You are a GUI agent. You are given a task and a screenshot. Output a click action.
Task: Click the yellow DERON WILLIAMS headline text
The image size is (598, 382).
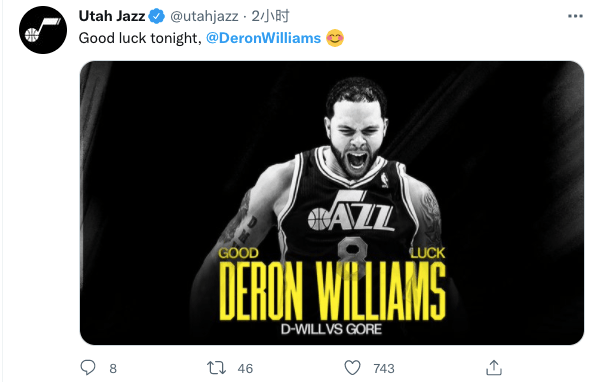click(333, 291)
